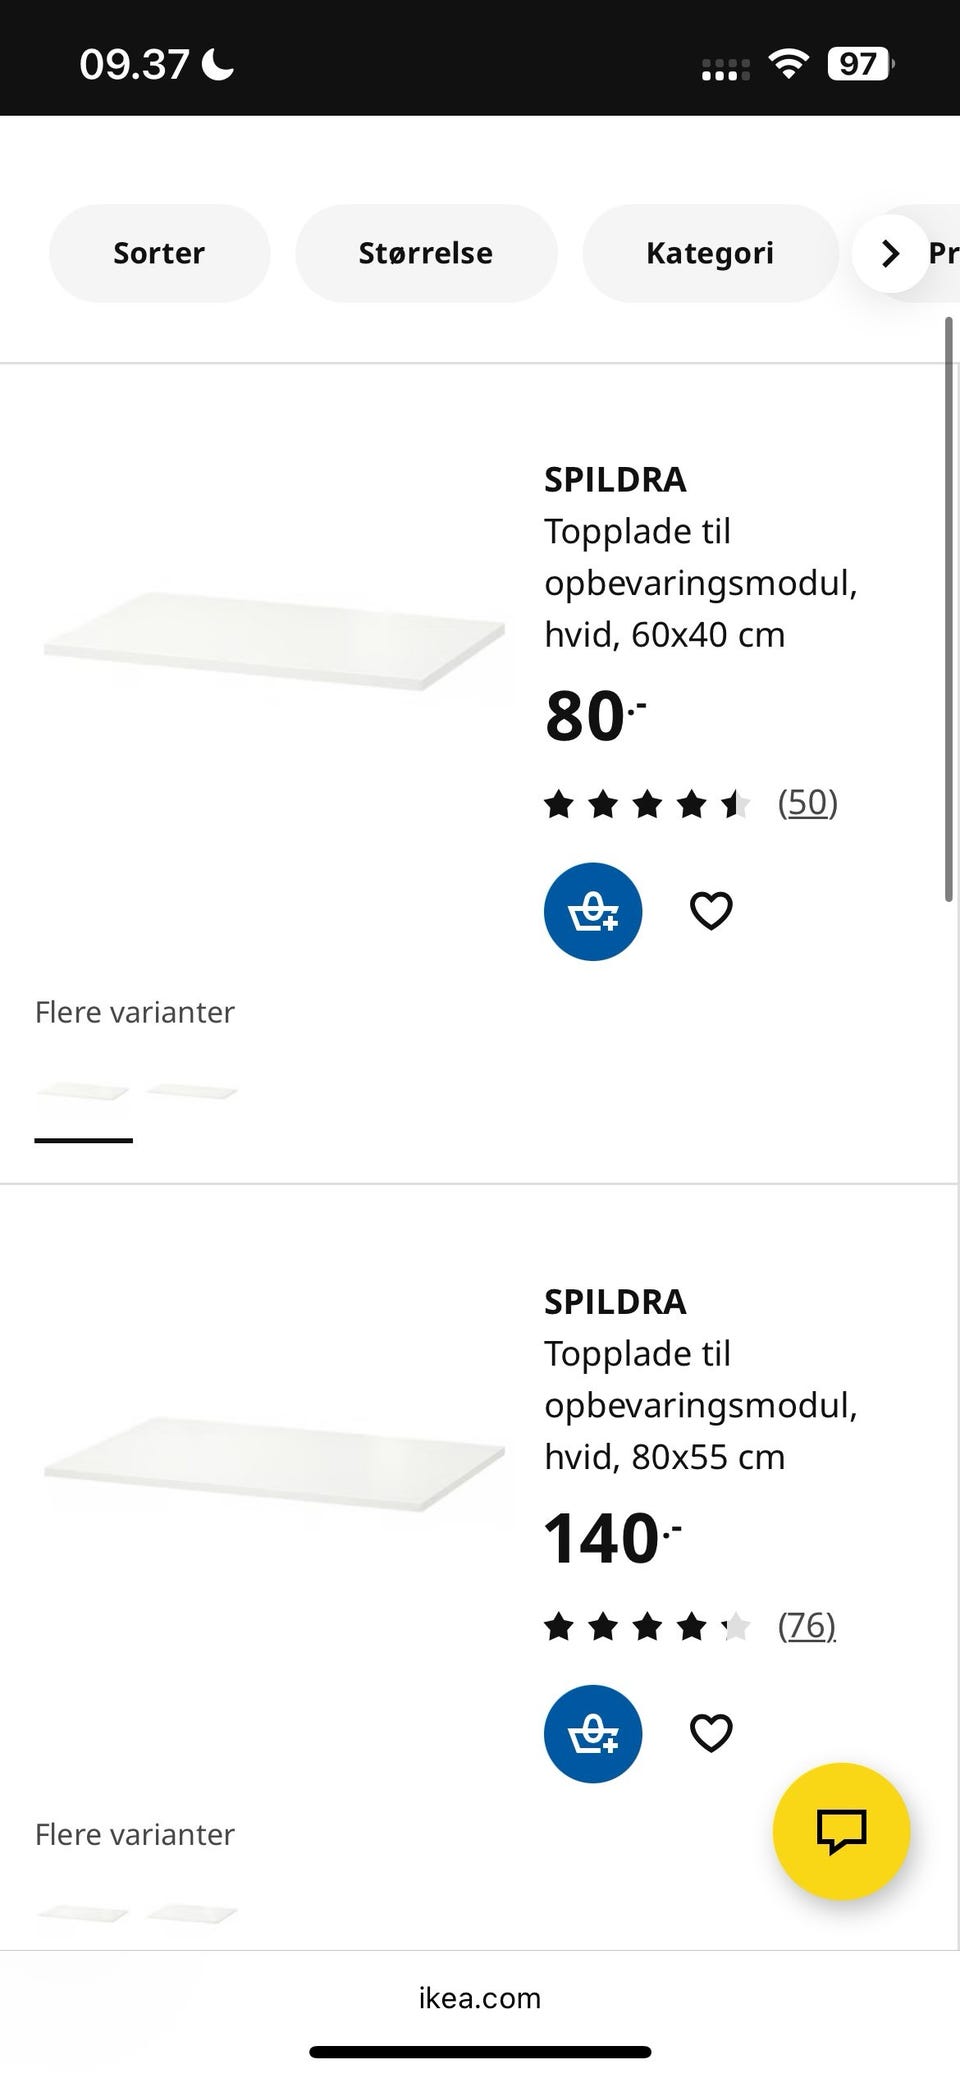Add the 80x55 cm SPILDRA topplade to basket
Viewport: 960px width, 2078px height.
(592, 1734)
